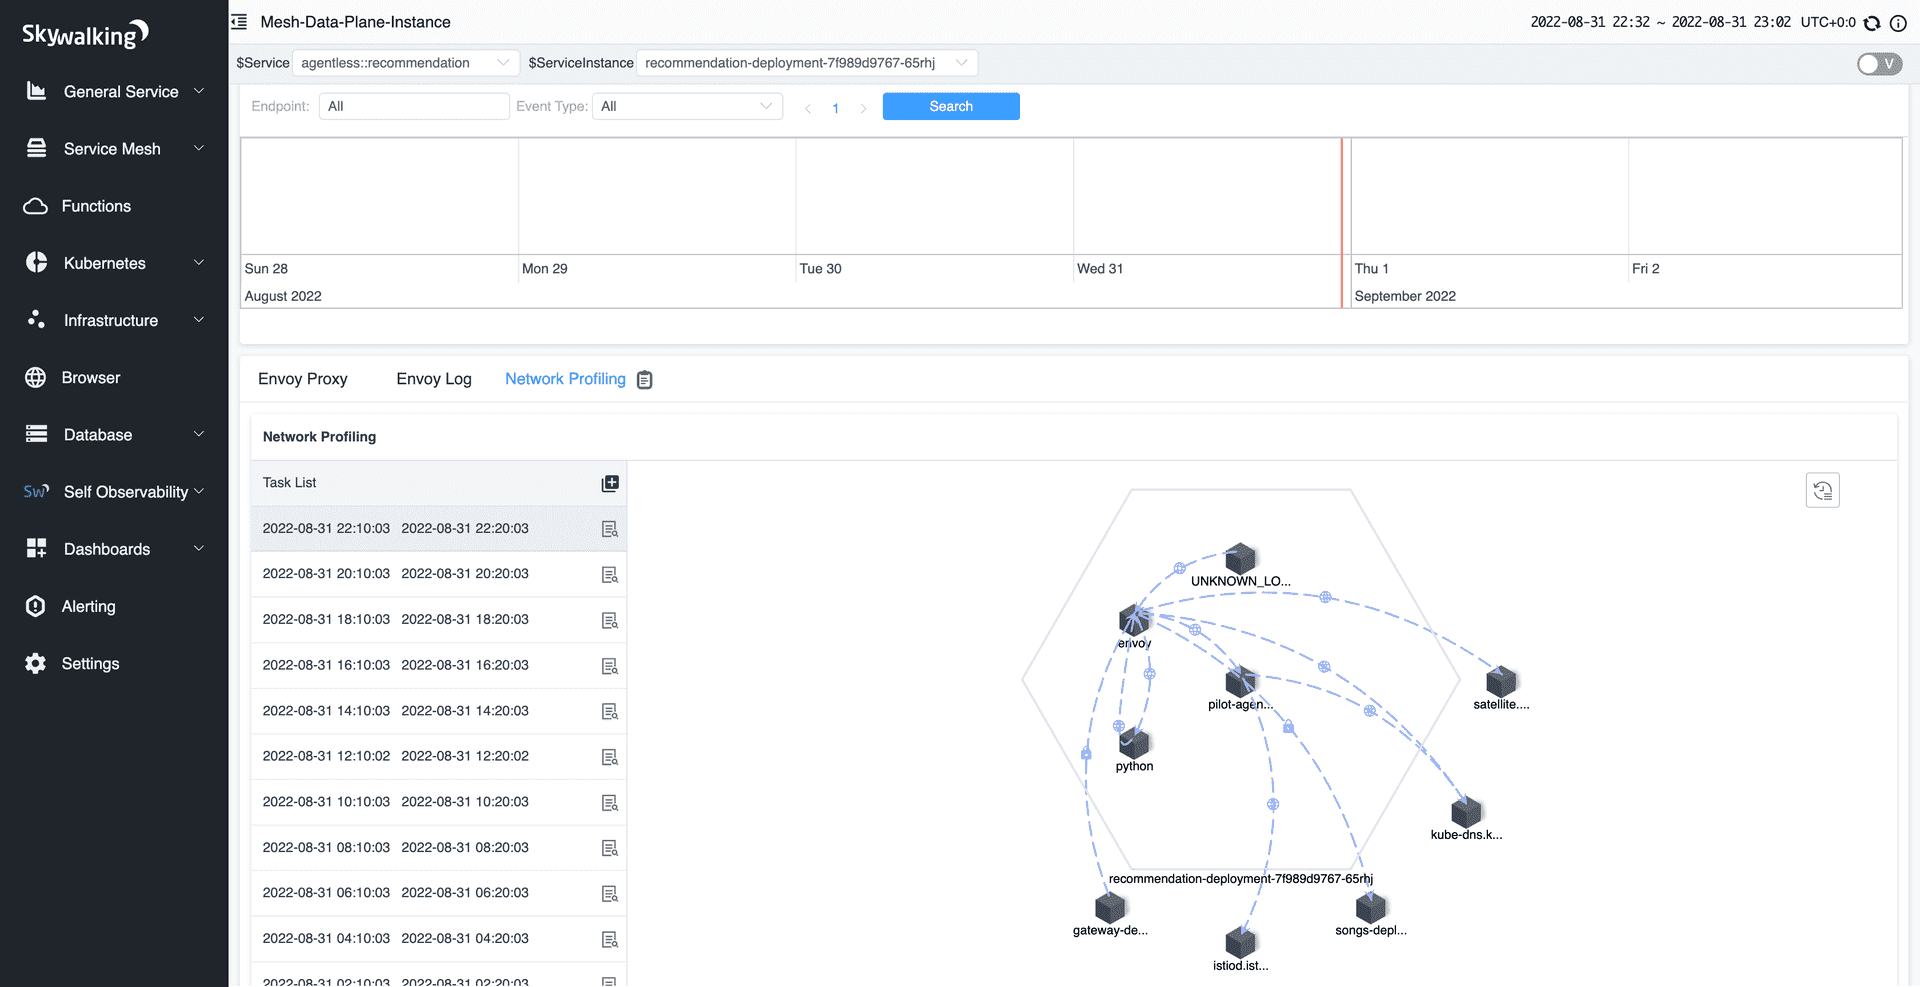Open task detail icon for 22:10:03 task
The image size is (1920, 987).
coord(610,529)
